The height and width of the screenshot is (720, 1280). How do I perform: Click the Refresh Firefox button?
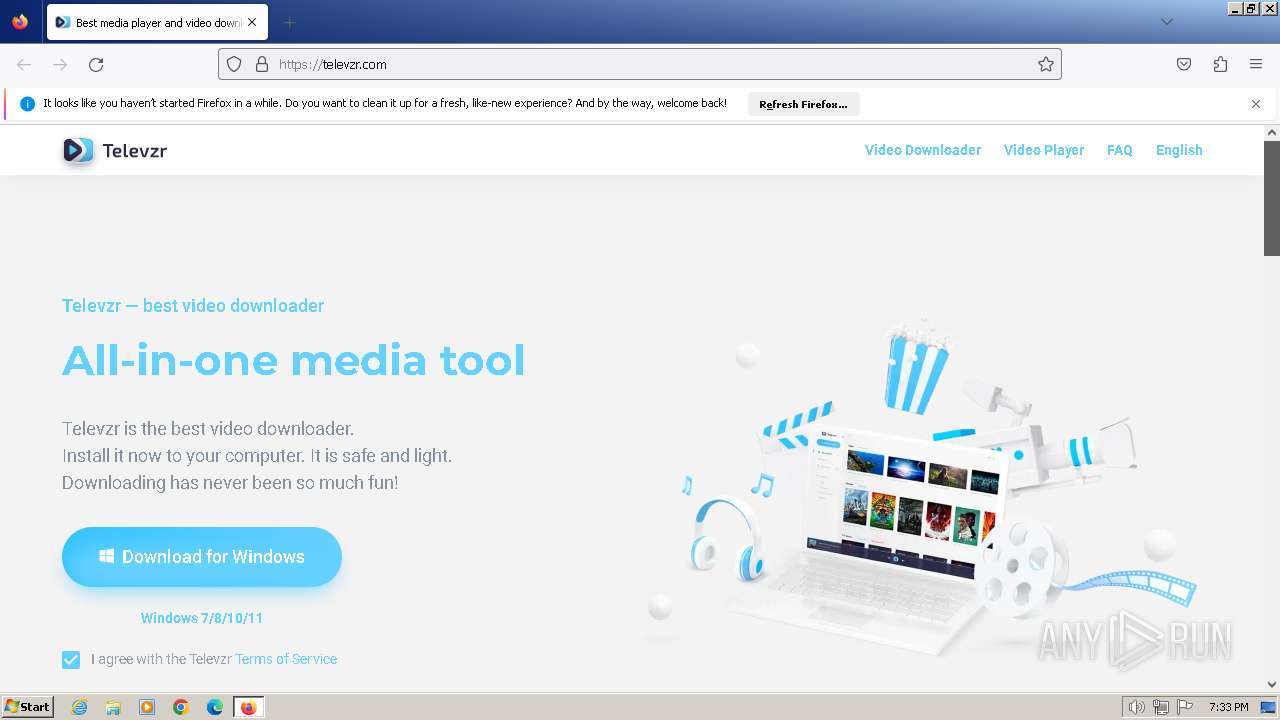click(803, 104)
